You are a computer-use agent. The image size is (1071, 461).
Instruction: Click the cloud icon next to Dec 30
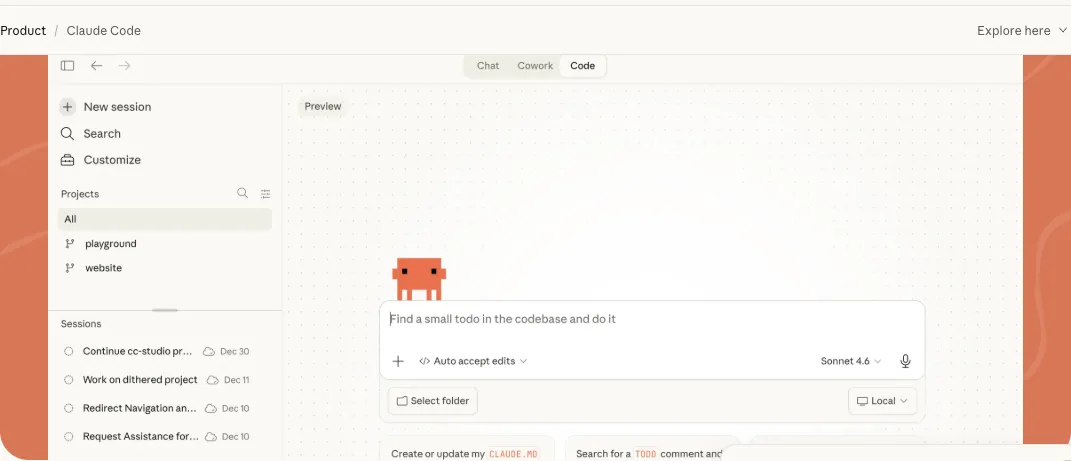(209, 352)
